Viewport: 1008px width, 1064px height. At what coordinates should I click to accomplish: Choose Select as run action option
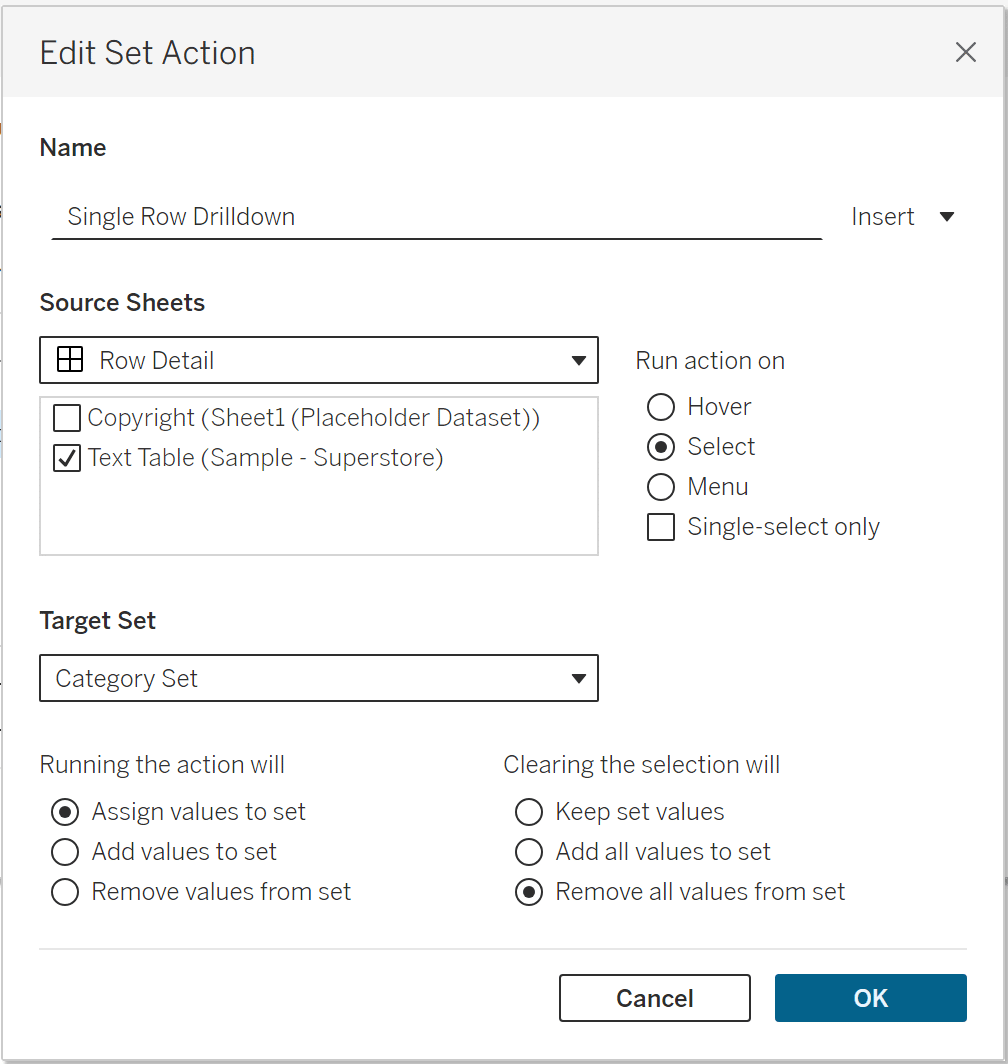pos(660,447)
